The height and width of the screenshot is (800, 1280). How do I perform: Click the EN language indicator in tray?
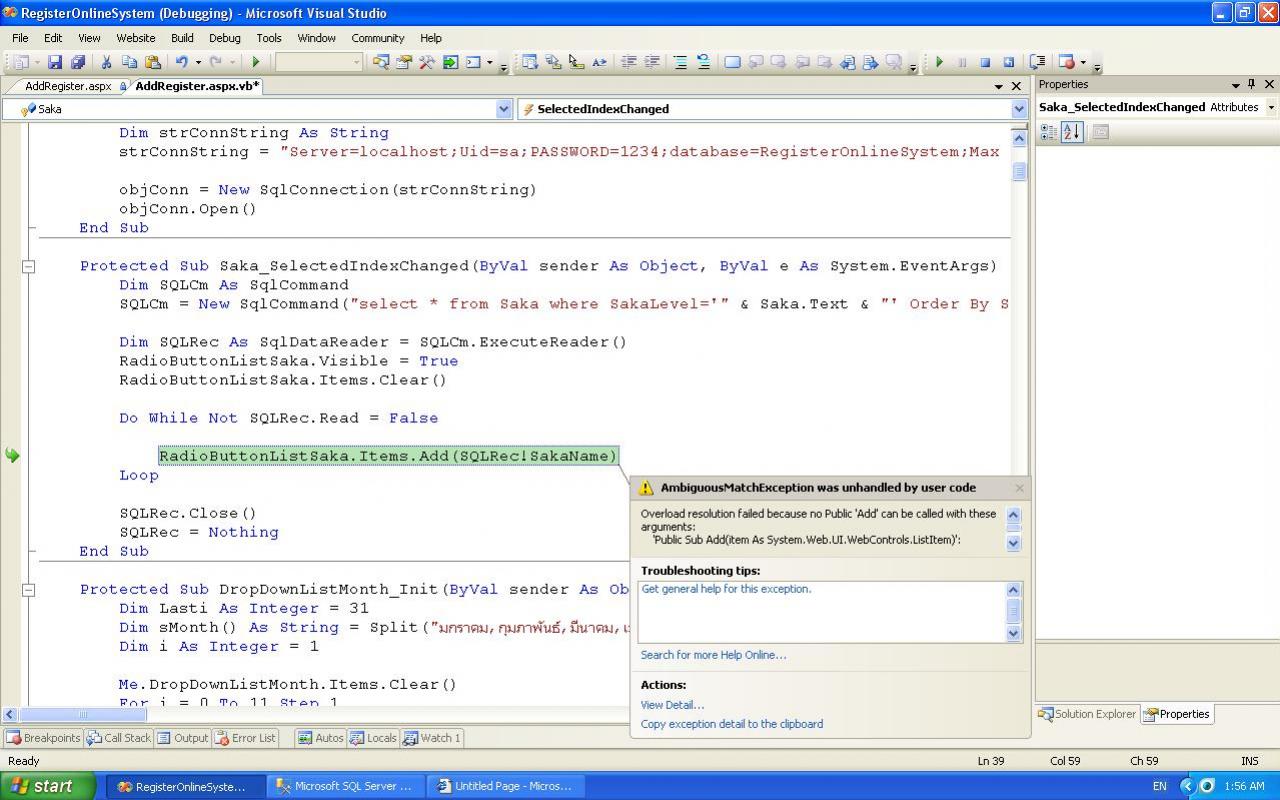point(1159,787)
